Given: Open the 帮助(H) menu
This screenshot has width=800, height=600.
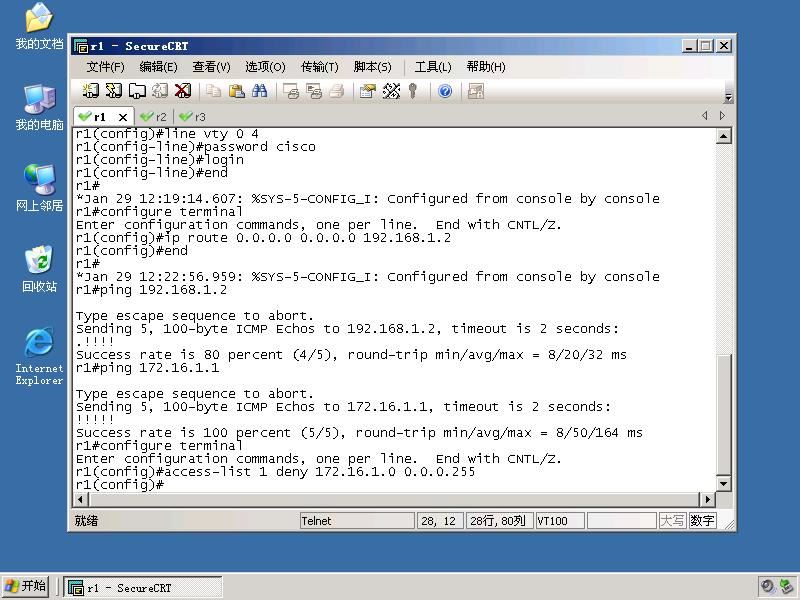Looking at the screenshot, I should [x=486, y=67].
